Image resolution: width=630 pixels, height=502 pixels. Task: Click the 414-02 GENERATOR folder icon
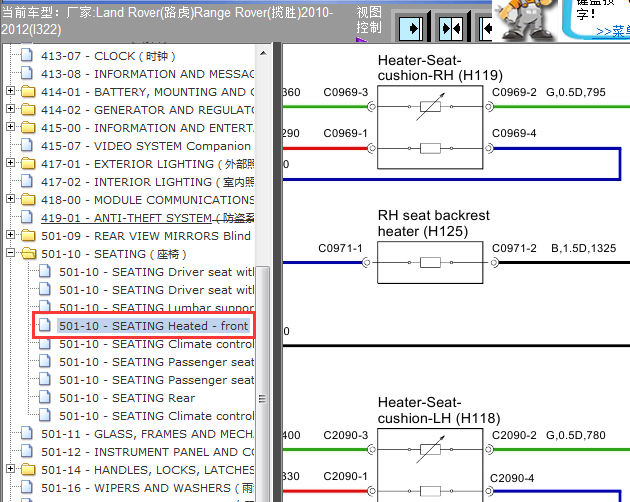pyautogui.click(x=28, y=109)
